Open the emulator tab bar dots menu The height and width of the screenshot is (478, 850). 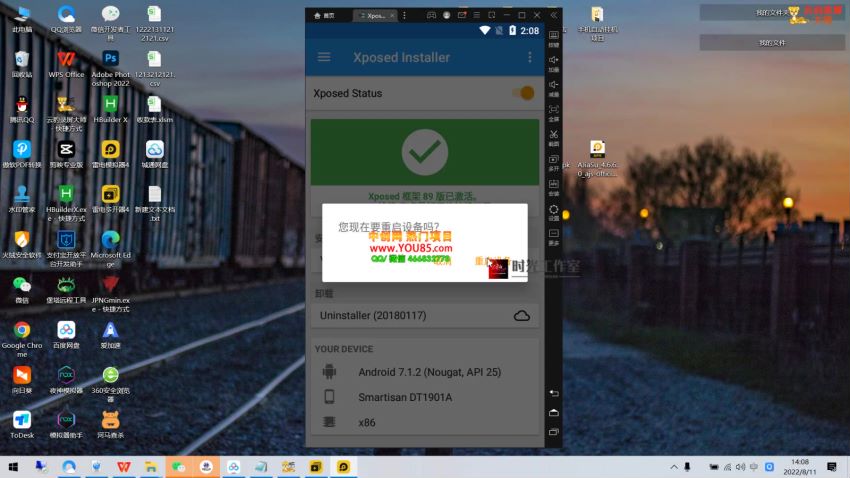(x=404, y=15)
